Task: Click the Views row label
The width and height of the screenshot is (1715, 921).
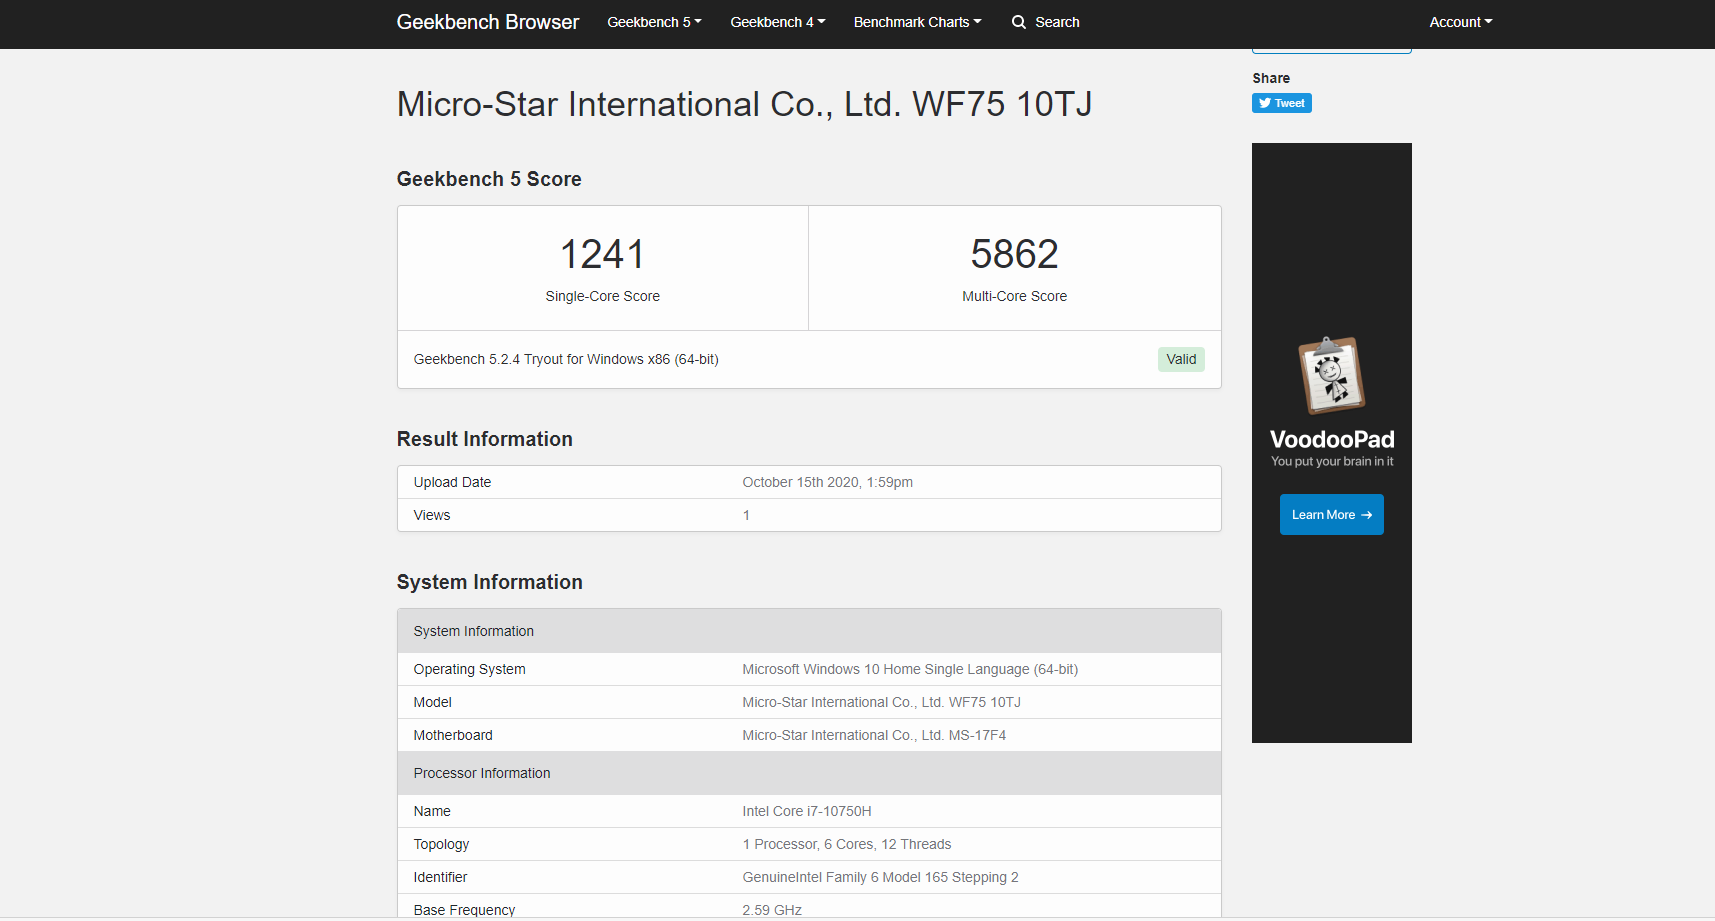Action: [432, 515]
